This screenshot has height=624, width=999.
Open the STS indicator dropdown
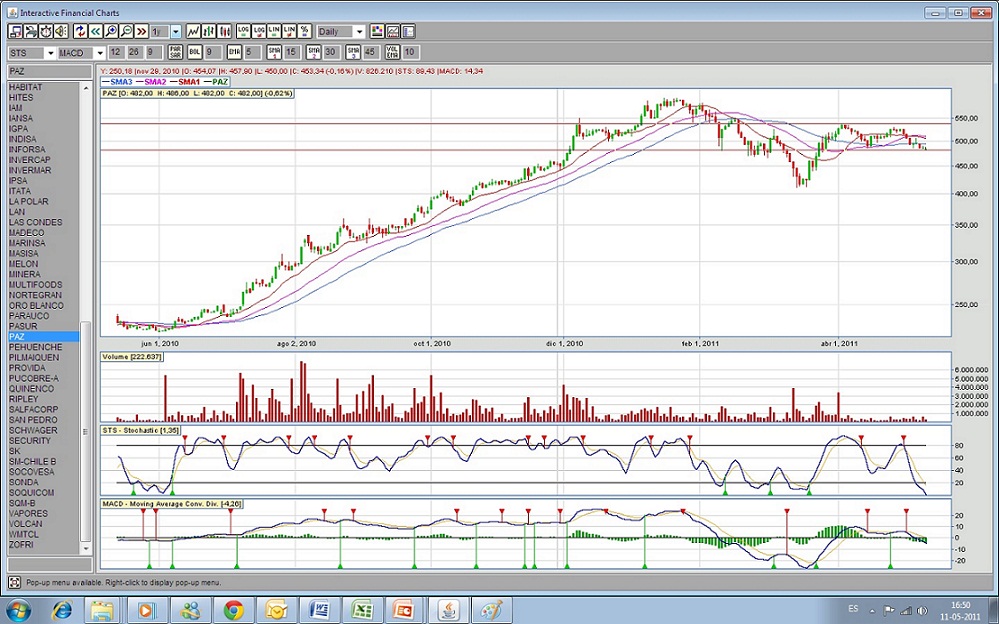50,52
